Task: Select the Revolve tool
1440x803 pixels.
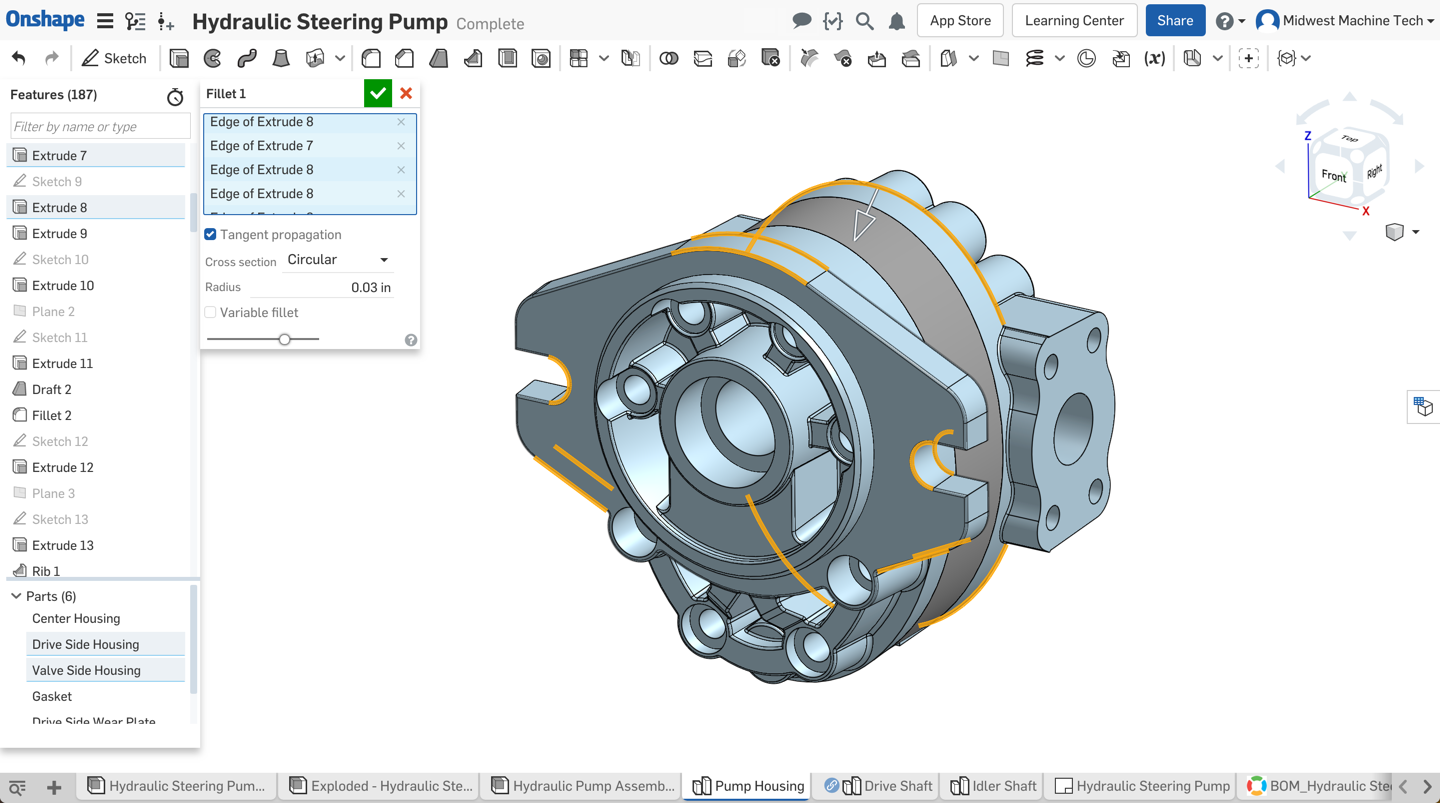Action: pyautogui.click(x=213, y=58)
